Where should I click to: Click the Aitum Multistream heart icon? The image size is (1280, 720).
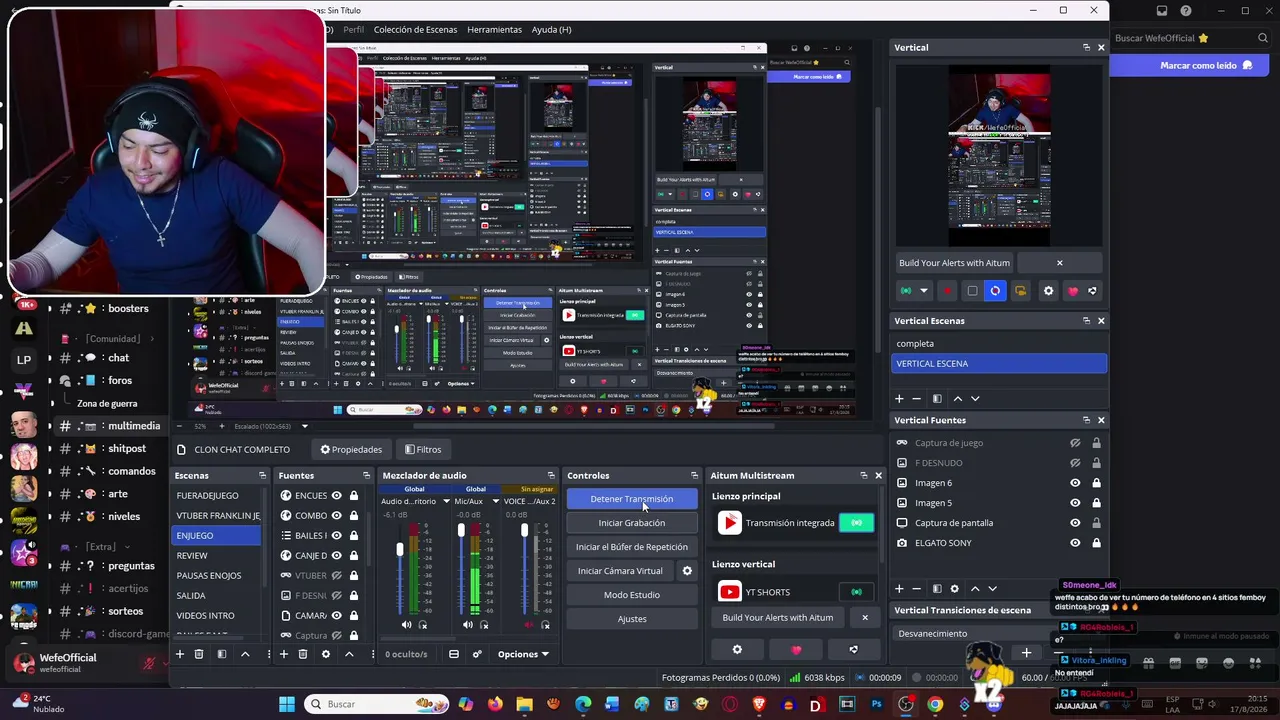[x=796, y=649]
